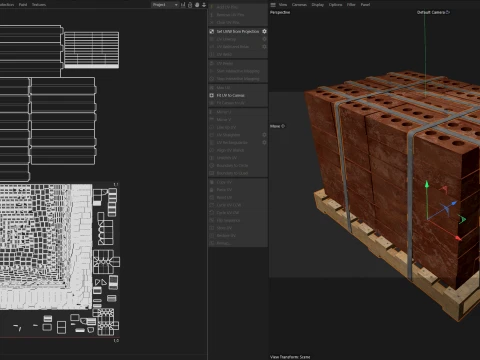Click the lock icon in UV editor toolbar
480x360 pixels.
pyautogui.click(x=190, y=5)
